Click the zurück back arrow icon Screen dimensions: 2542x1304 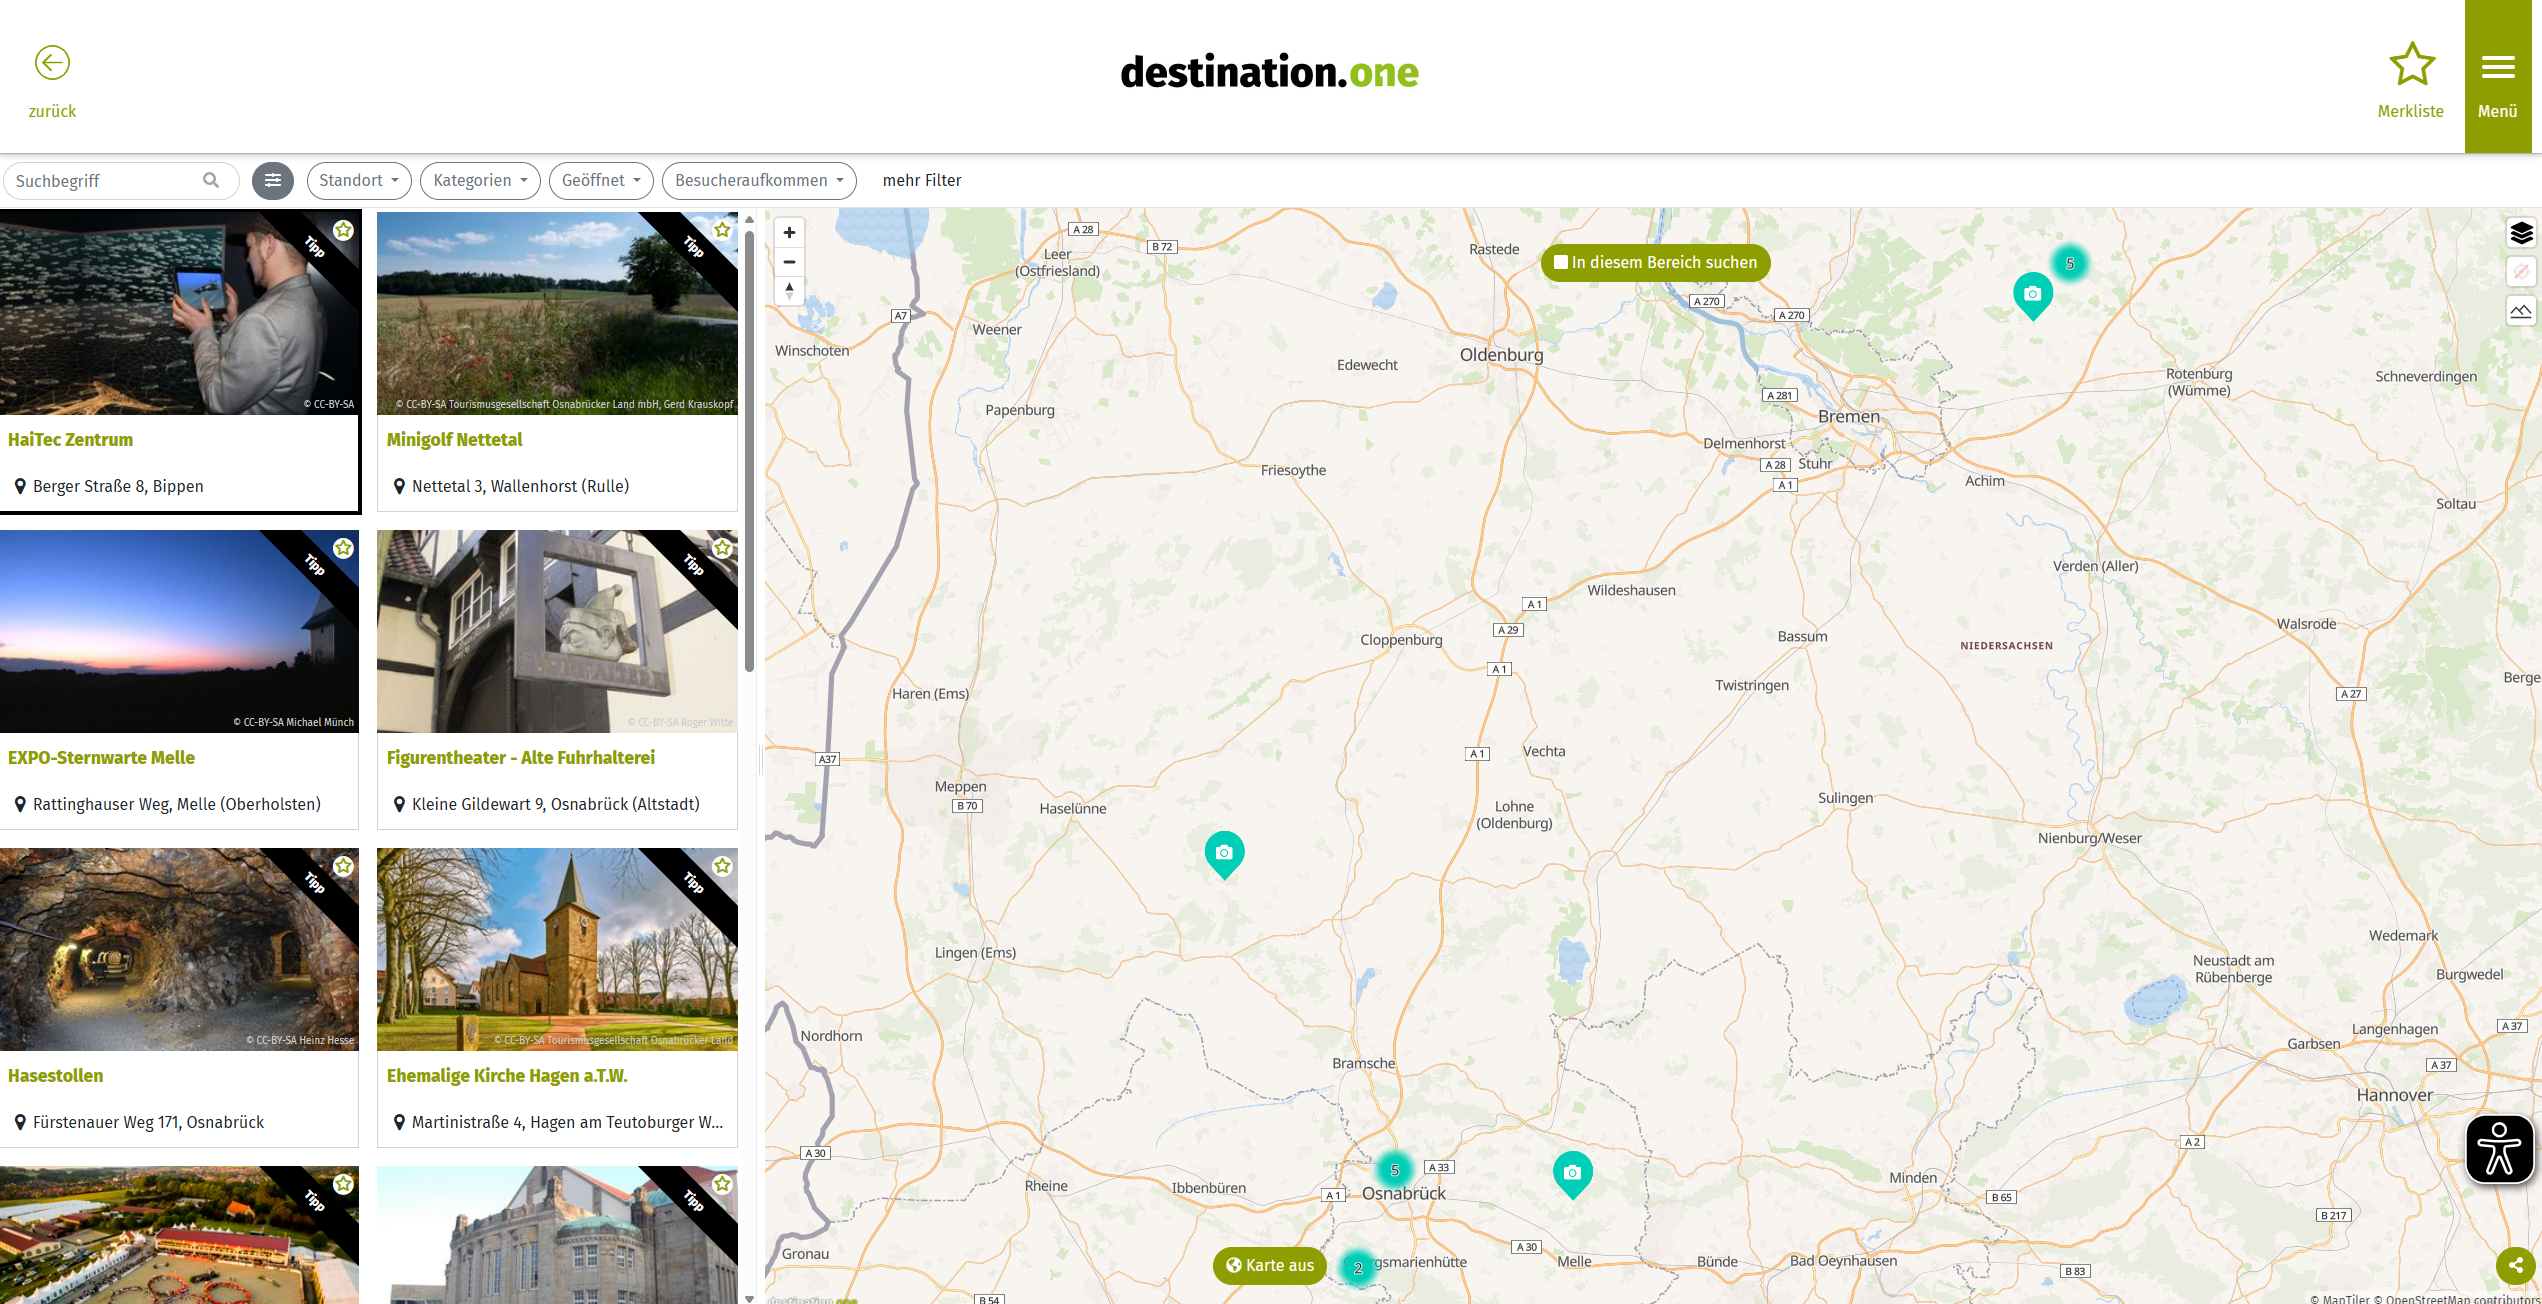(x=52, y=63)
